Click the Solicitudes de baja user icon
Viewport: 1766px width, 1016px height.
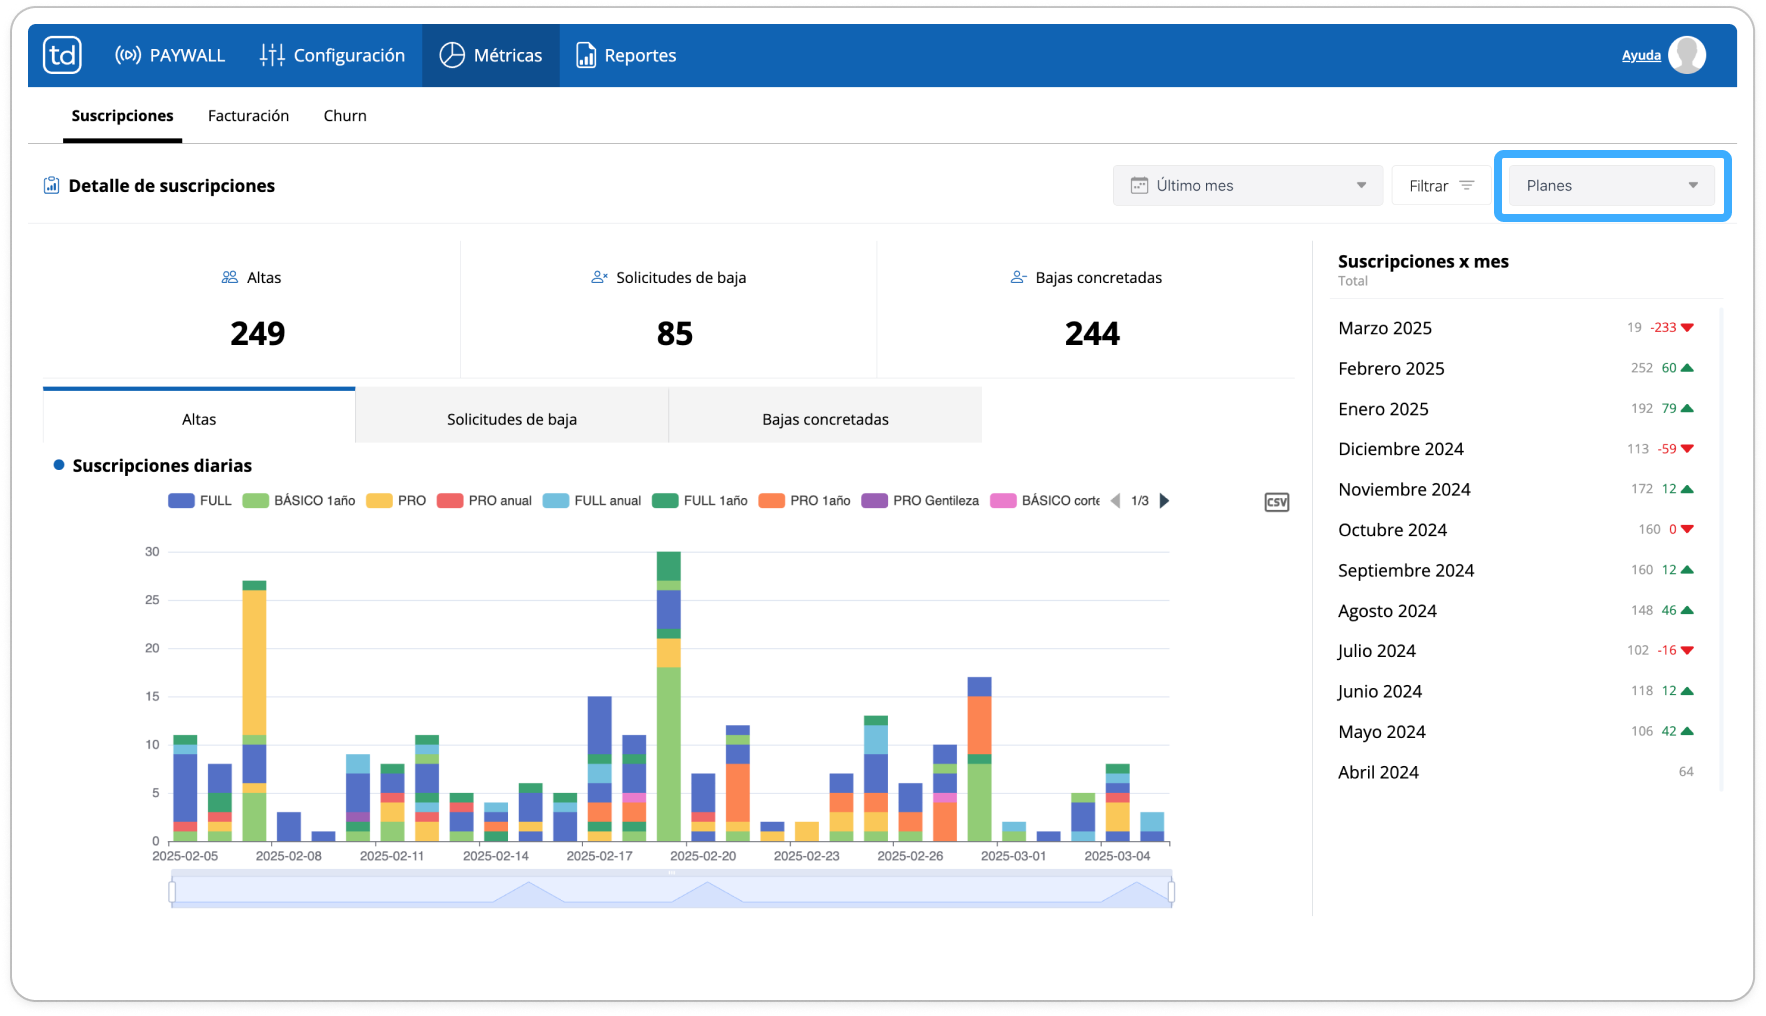pos(600,277)
